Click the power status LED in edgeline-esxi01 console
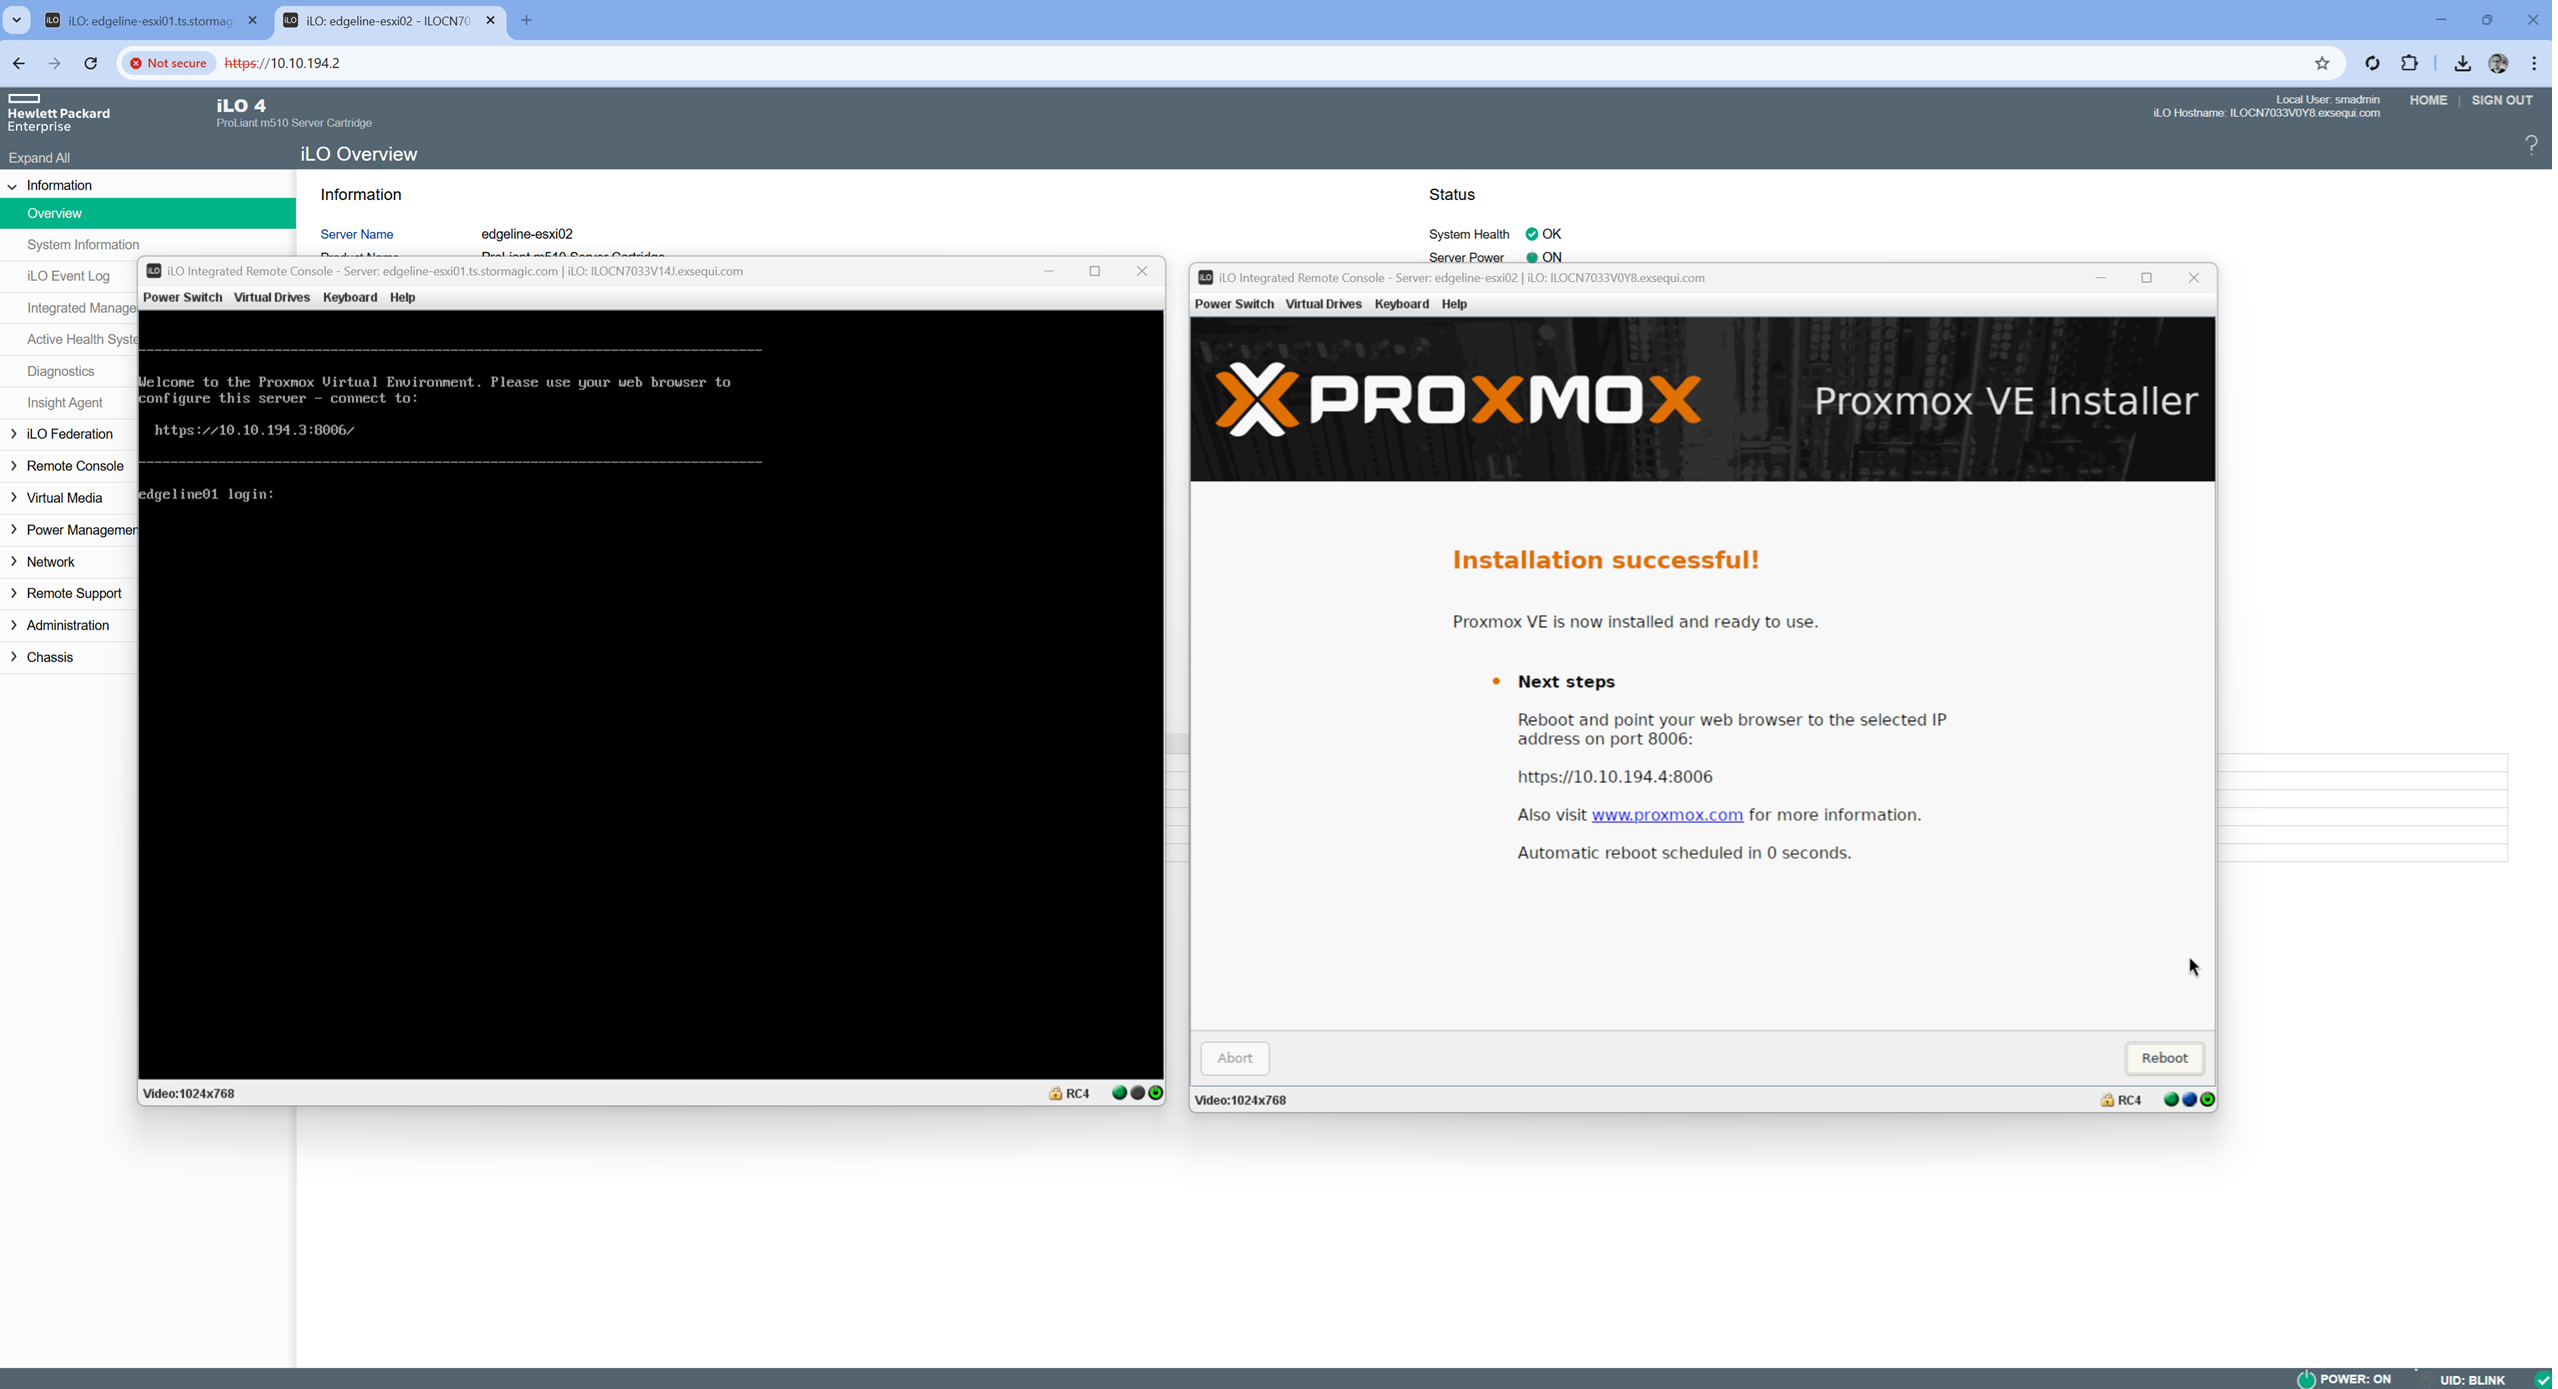Screen dimensions: 2558x1389 pos(1155,1093)
